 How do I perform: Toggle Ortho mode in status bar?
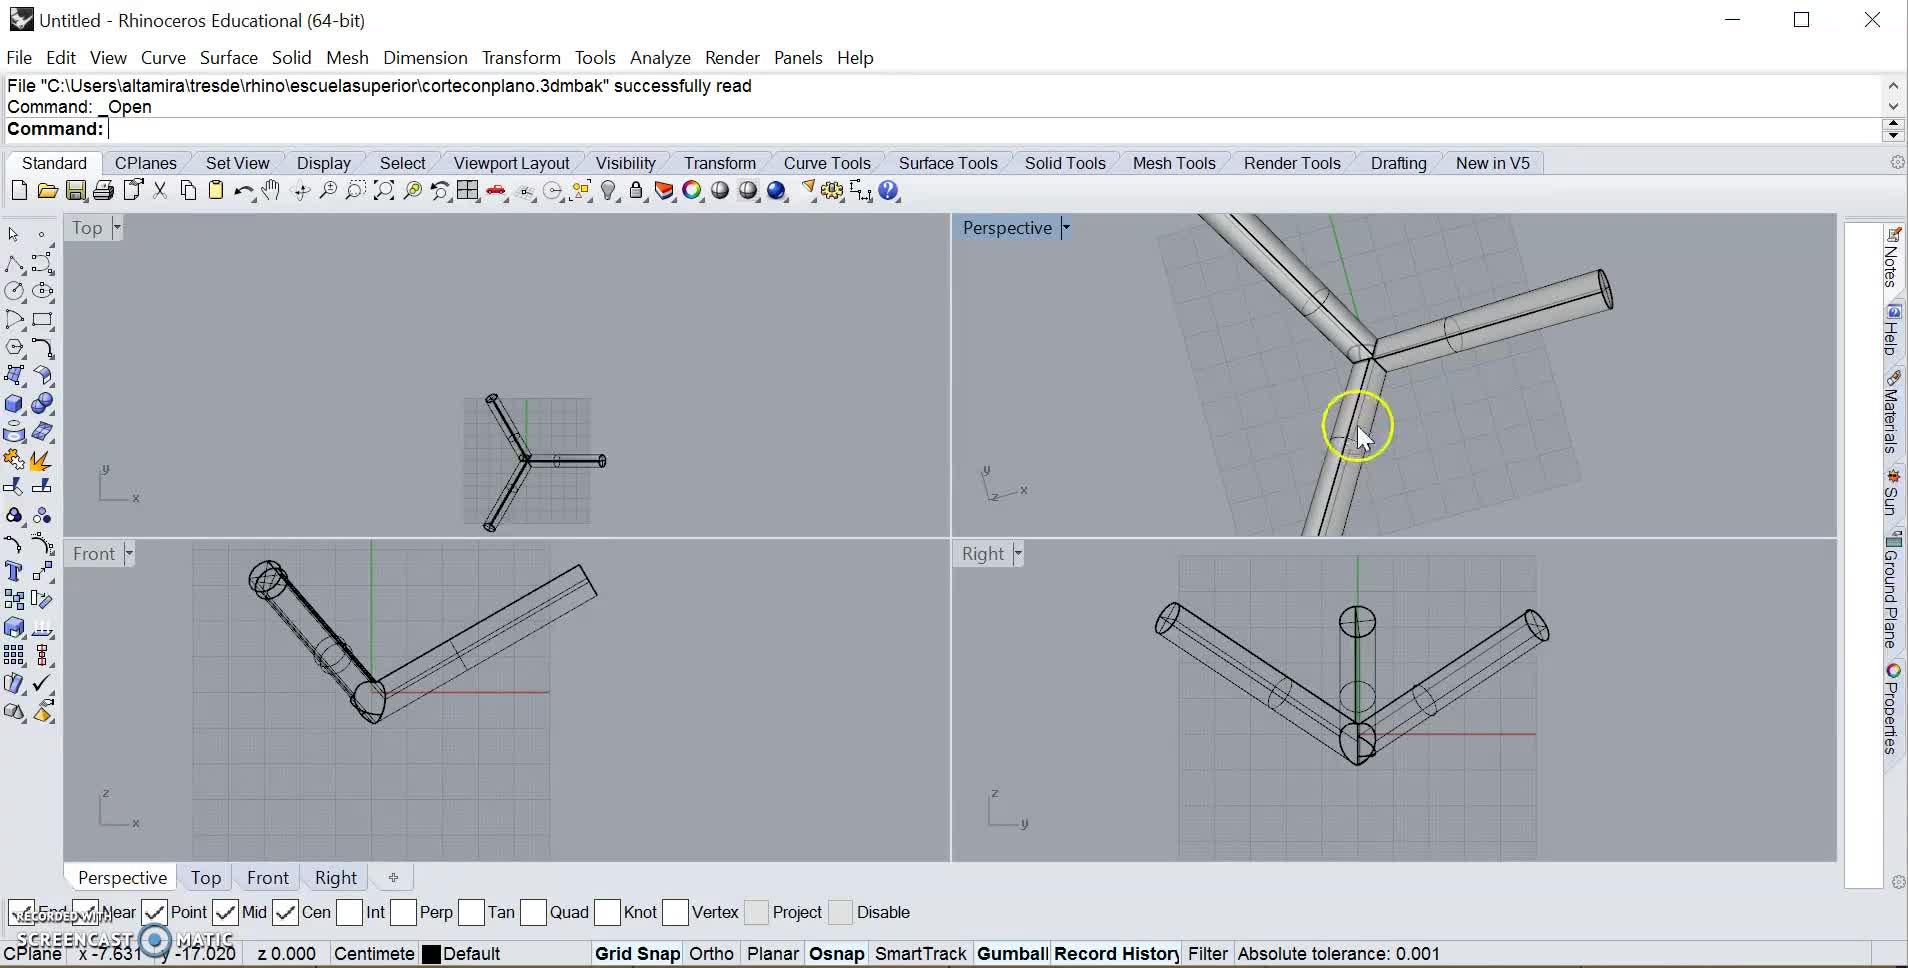[x=711, y=954]
